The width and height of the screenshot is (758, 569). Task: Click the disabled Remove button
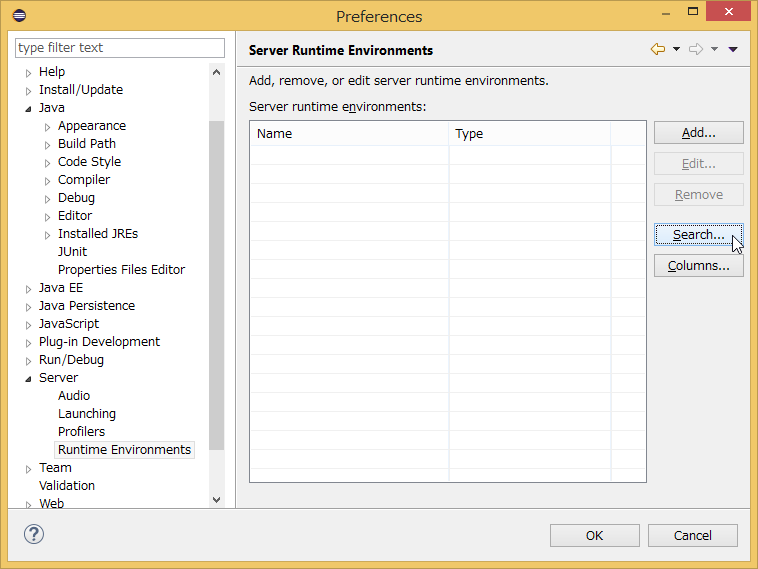pyautogui.click(x=699, y=195)
